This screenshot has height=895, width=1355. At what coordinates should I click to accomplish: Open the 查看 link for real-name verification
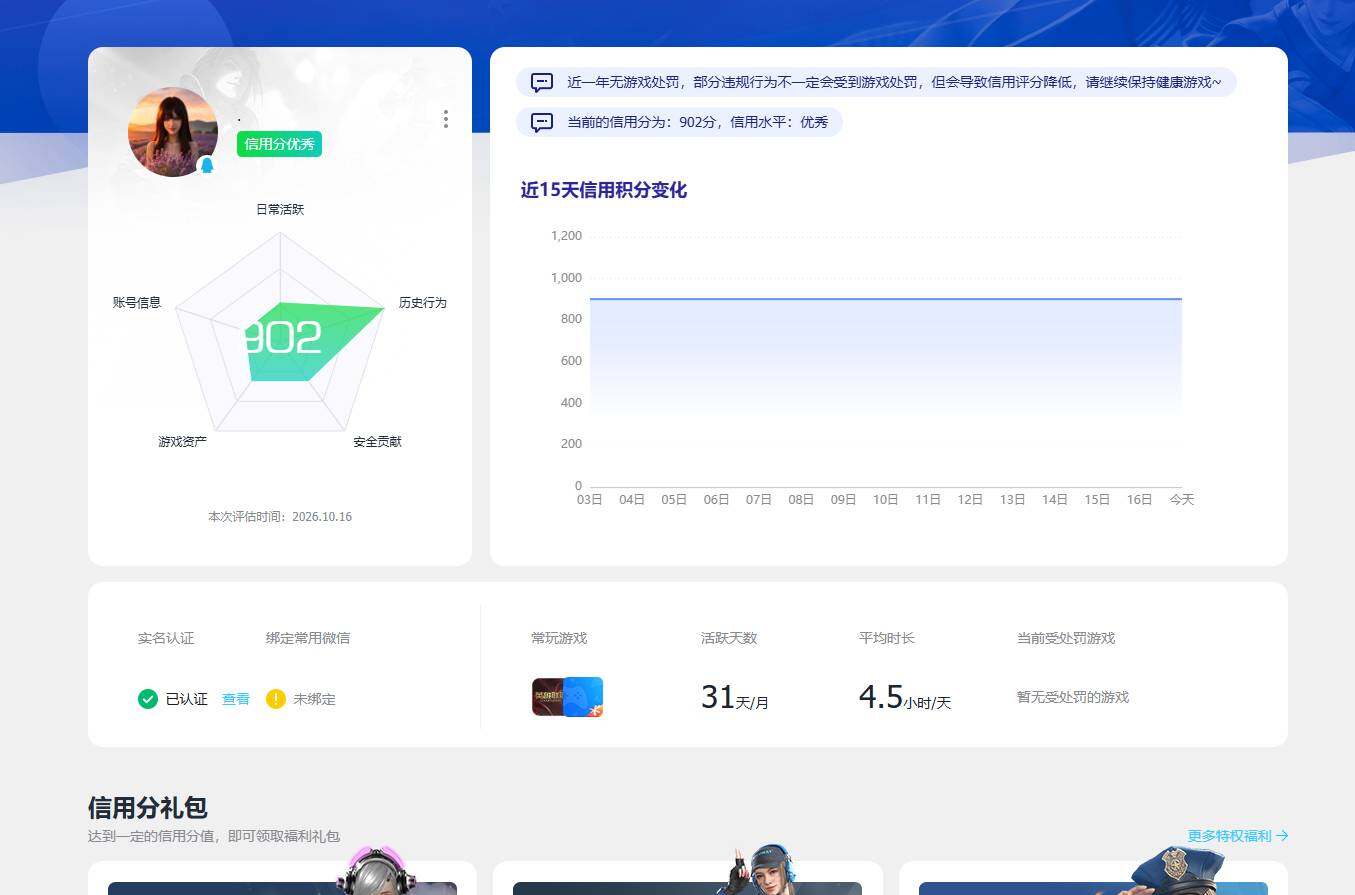click(236, 699)
